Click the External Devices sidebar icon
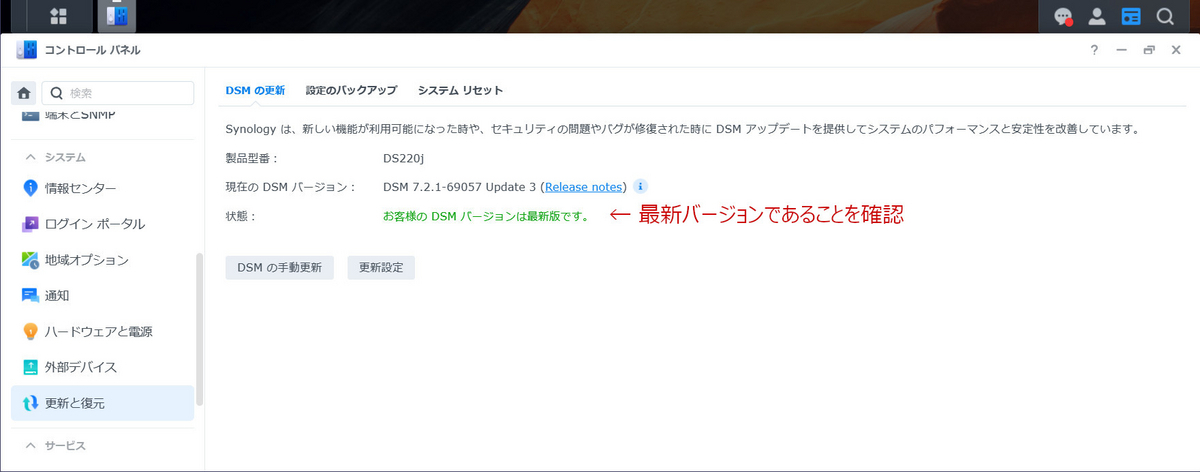The image size is (1200, 472). (30, 367)
